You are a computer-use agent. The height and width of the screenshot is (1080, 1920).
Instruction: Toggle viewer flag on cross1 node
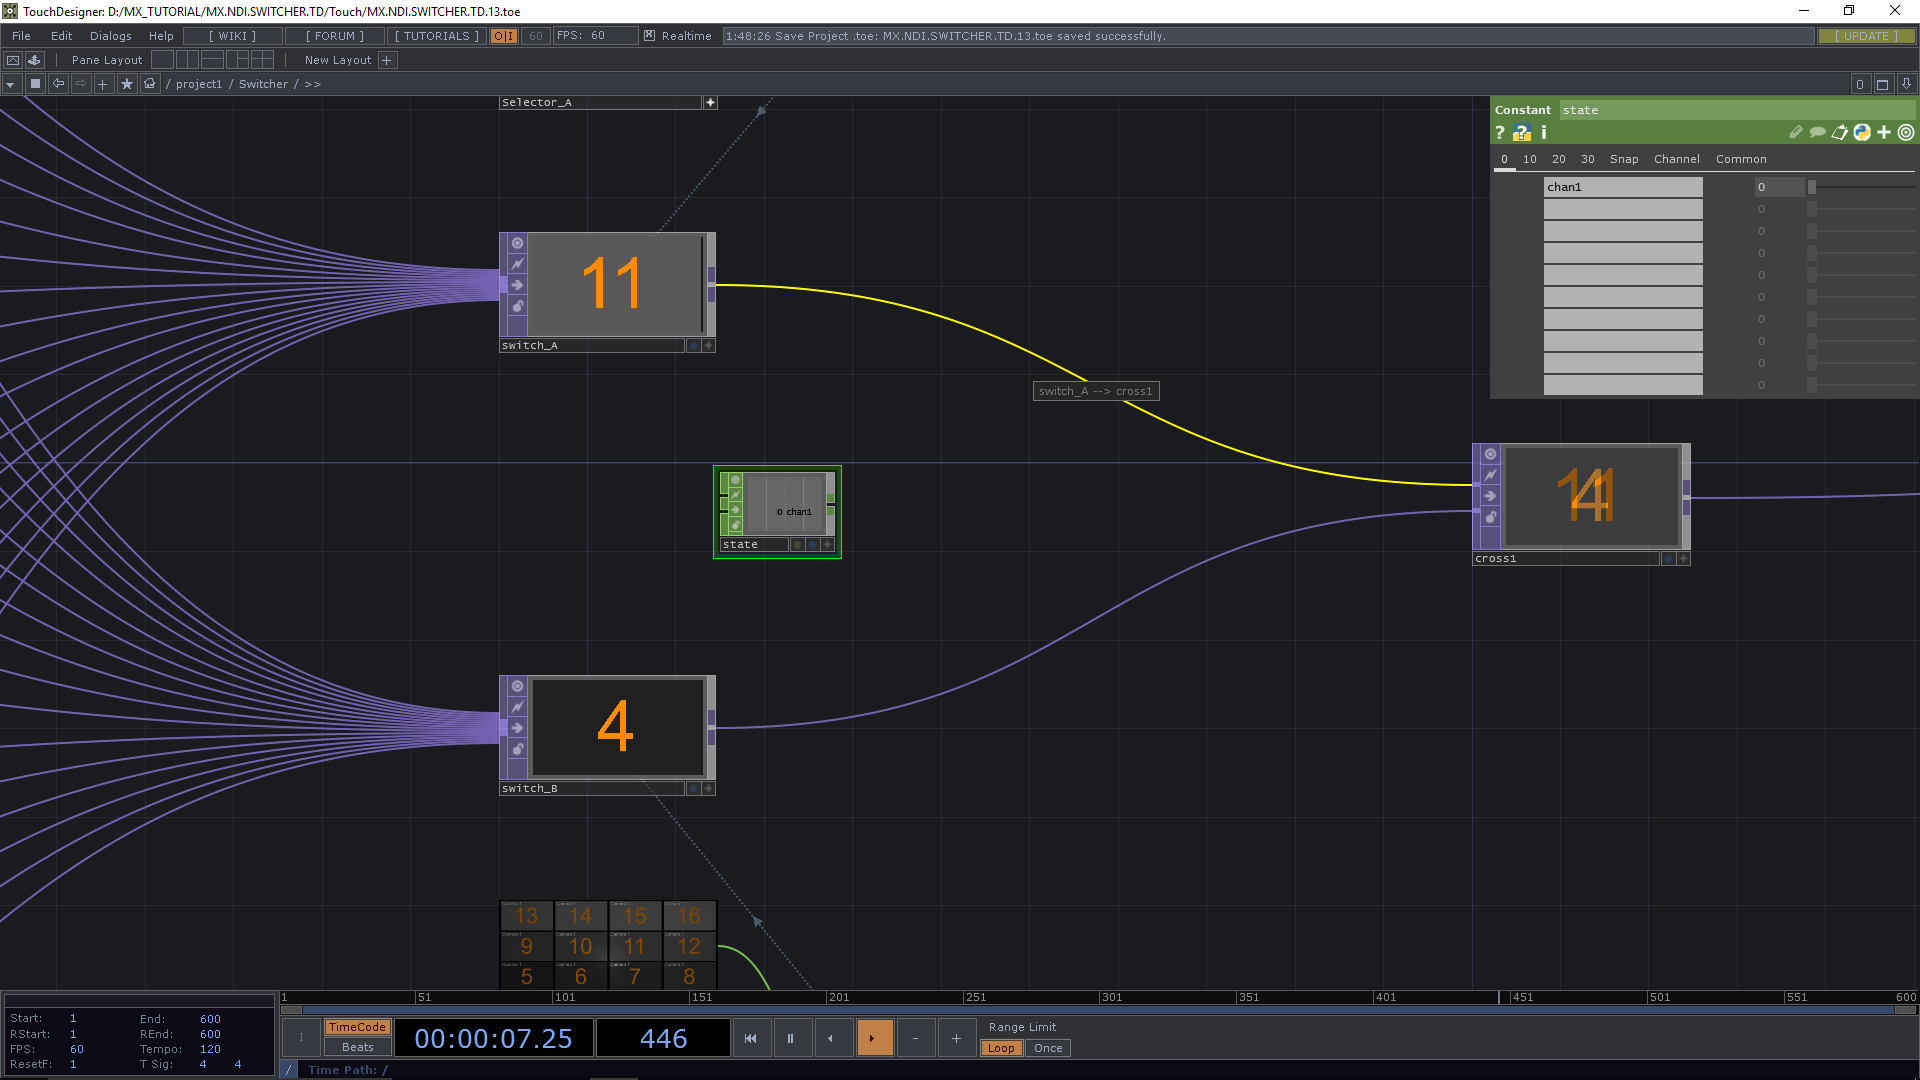tap(1490, 454)
